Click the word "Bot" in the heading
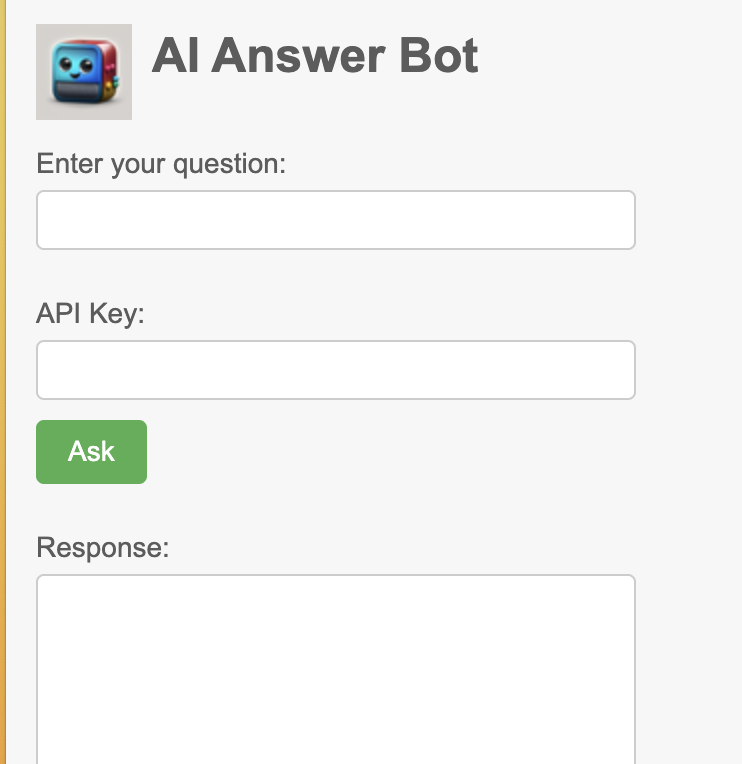742x764 pixels. coord(438,56)
